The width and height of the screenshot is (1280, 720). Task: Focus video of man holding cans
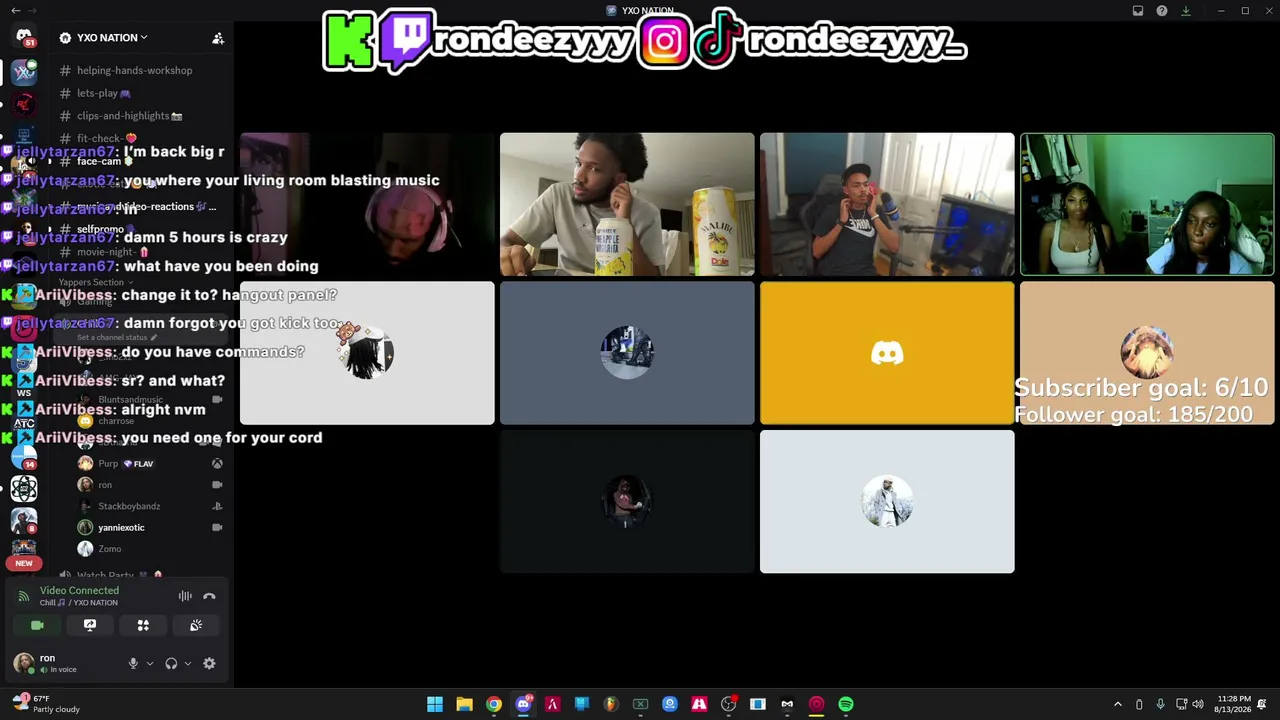[627, 204]
